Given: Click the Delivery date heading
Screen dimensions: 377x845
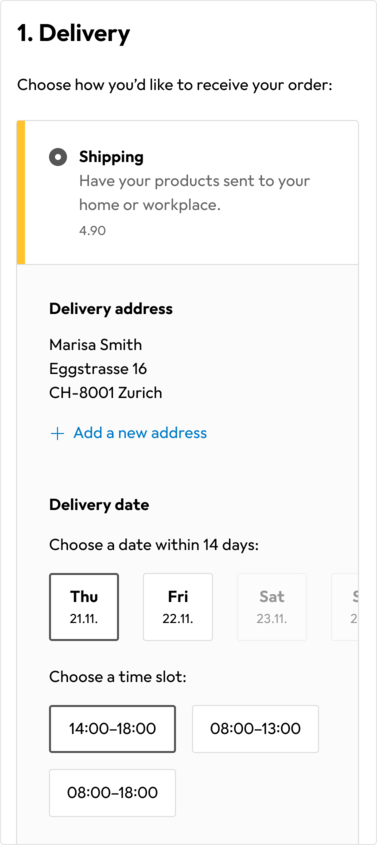Looking at the screenshot, I should (99, 505).
